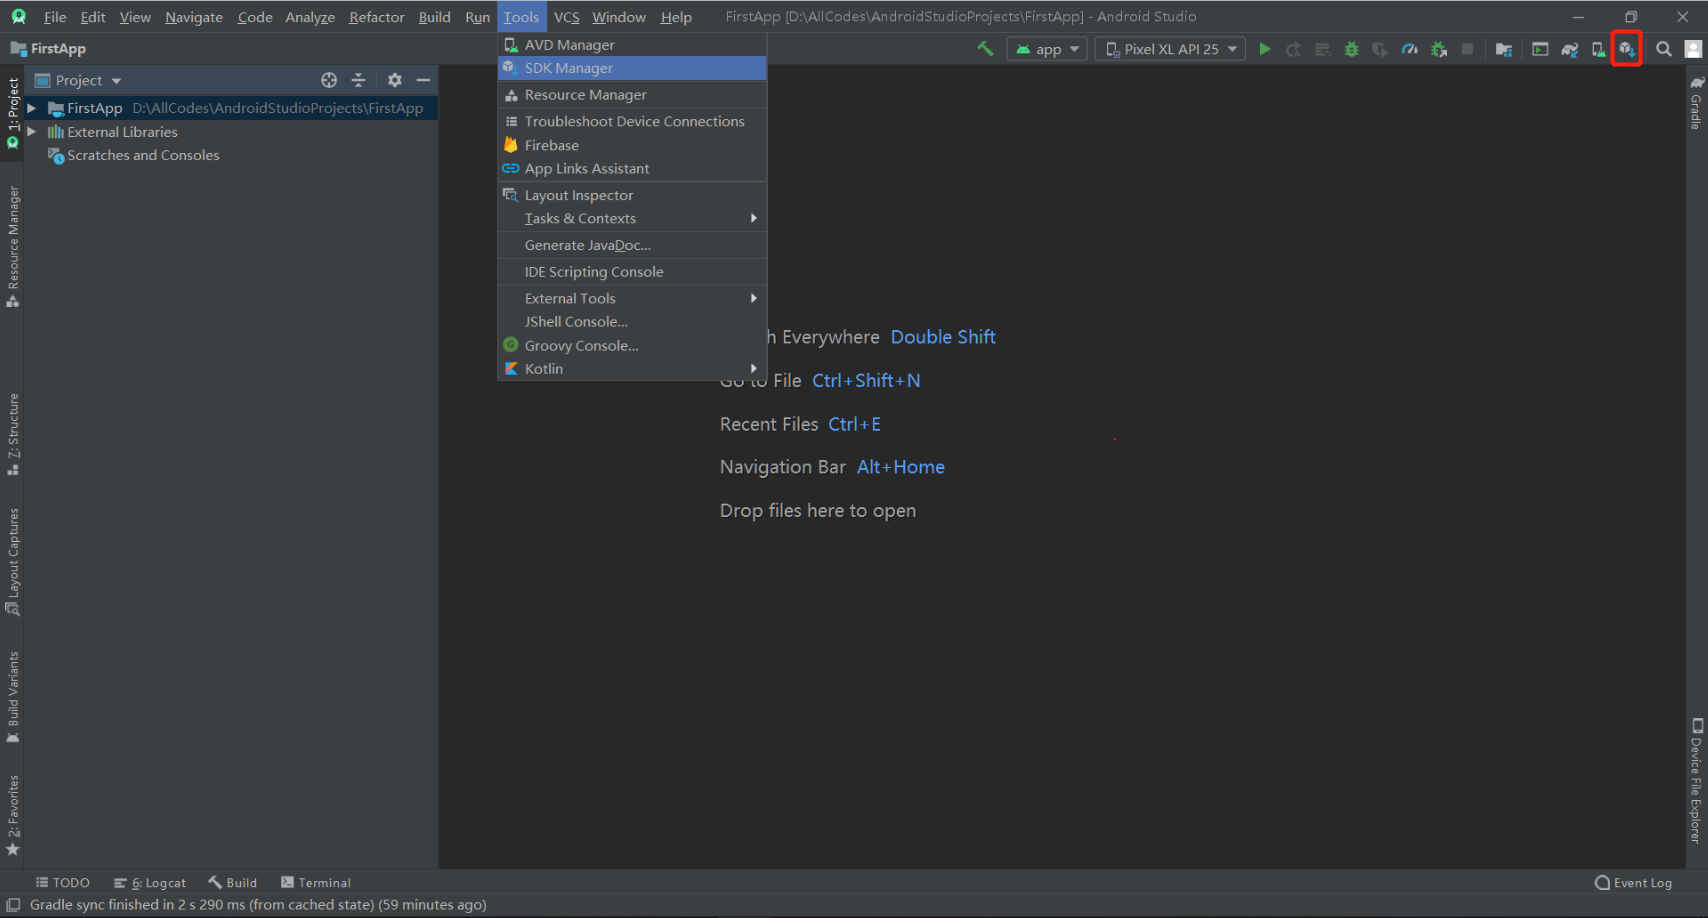This screenshot has height=918, width=1708.
Task: Expand the FirstApp project tree node
Action: pyautogui.click(x=32, y=108)
